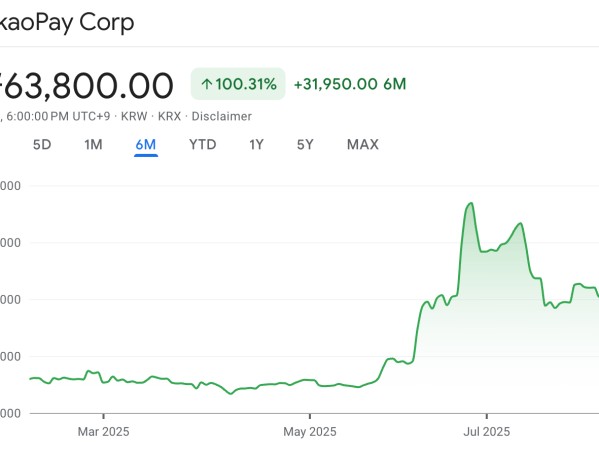Image resolution: width=599 pixels, height=450 pixels.
Task: Switch chart to 1Y range
Action: tap(256, 145)
